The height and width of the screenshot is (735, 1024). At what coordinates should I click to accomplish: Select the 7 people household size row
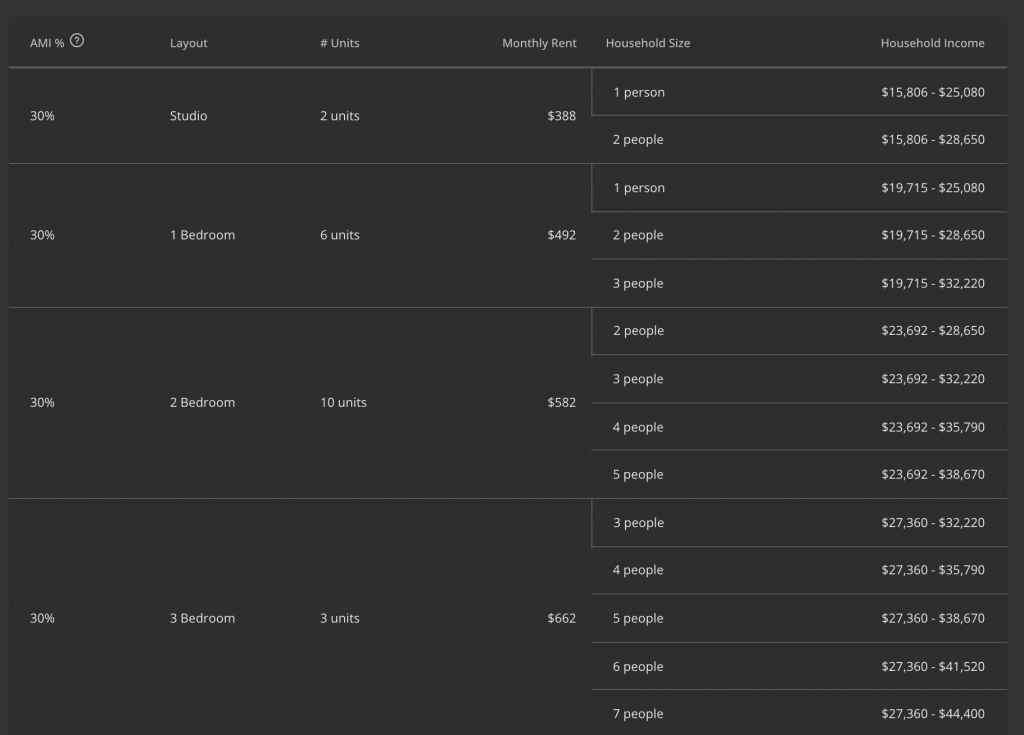638,714
